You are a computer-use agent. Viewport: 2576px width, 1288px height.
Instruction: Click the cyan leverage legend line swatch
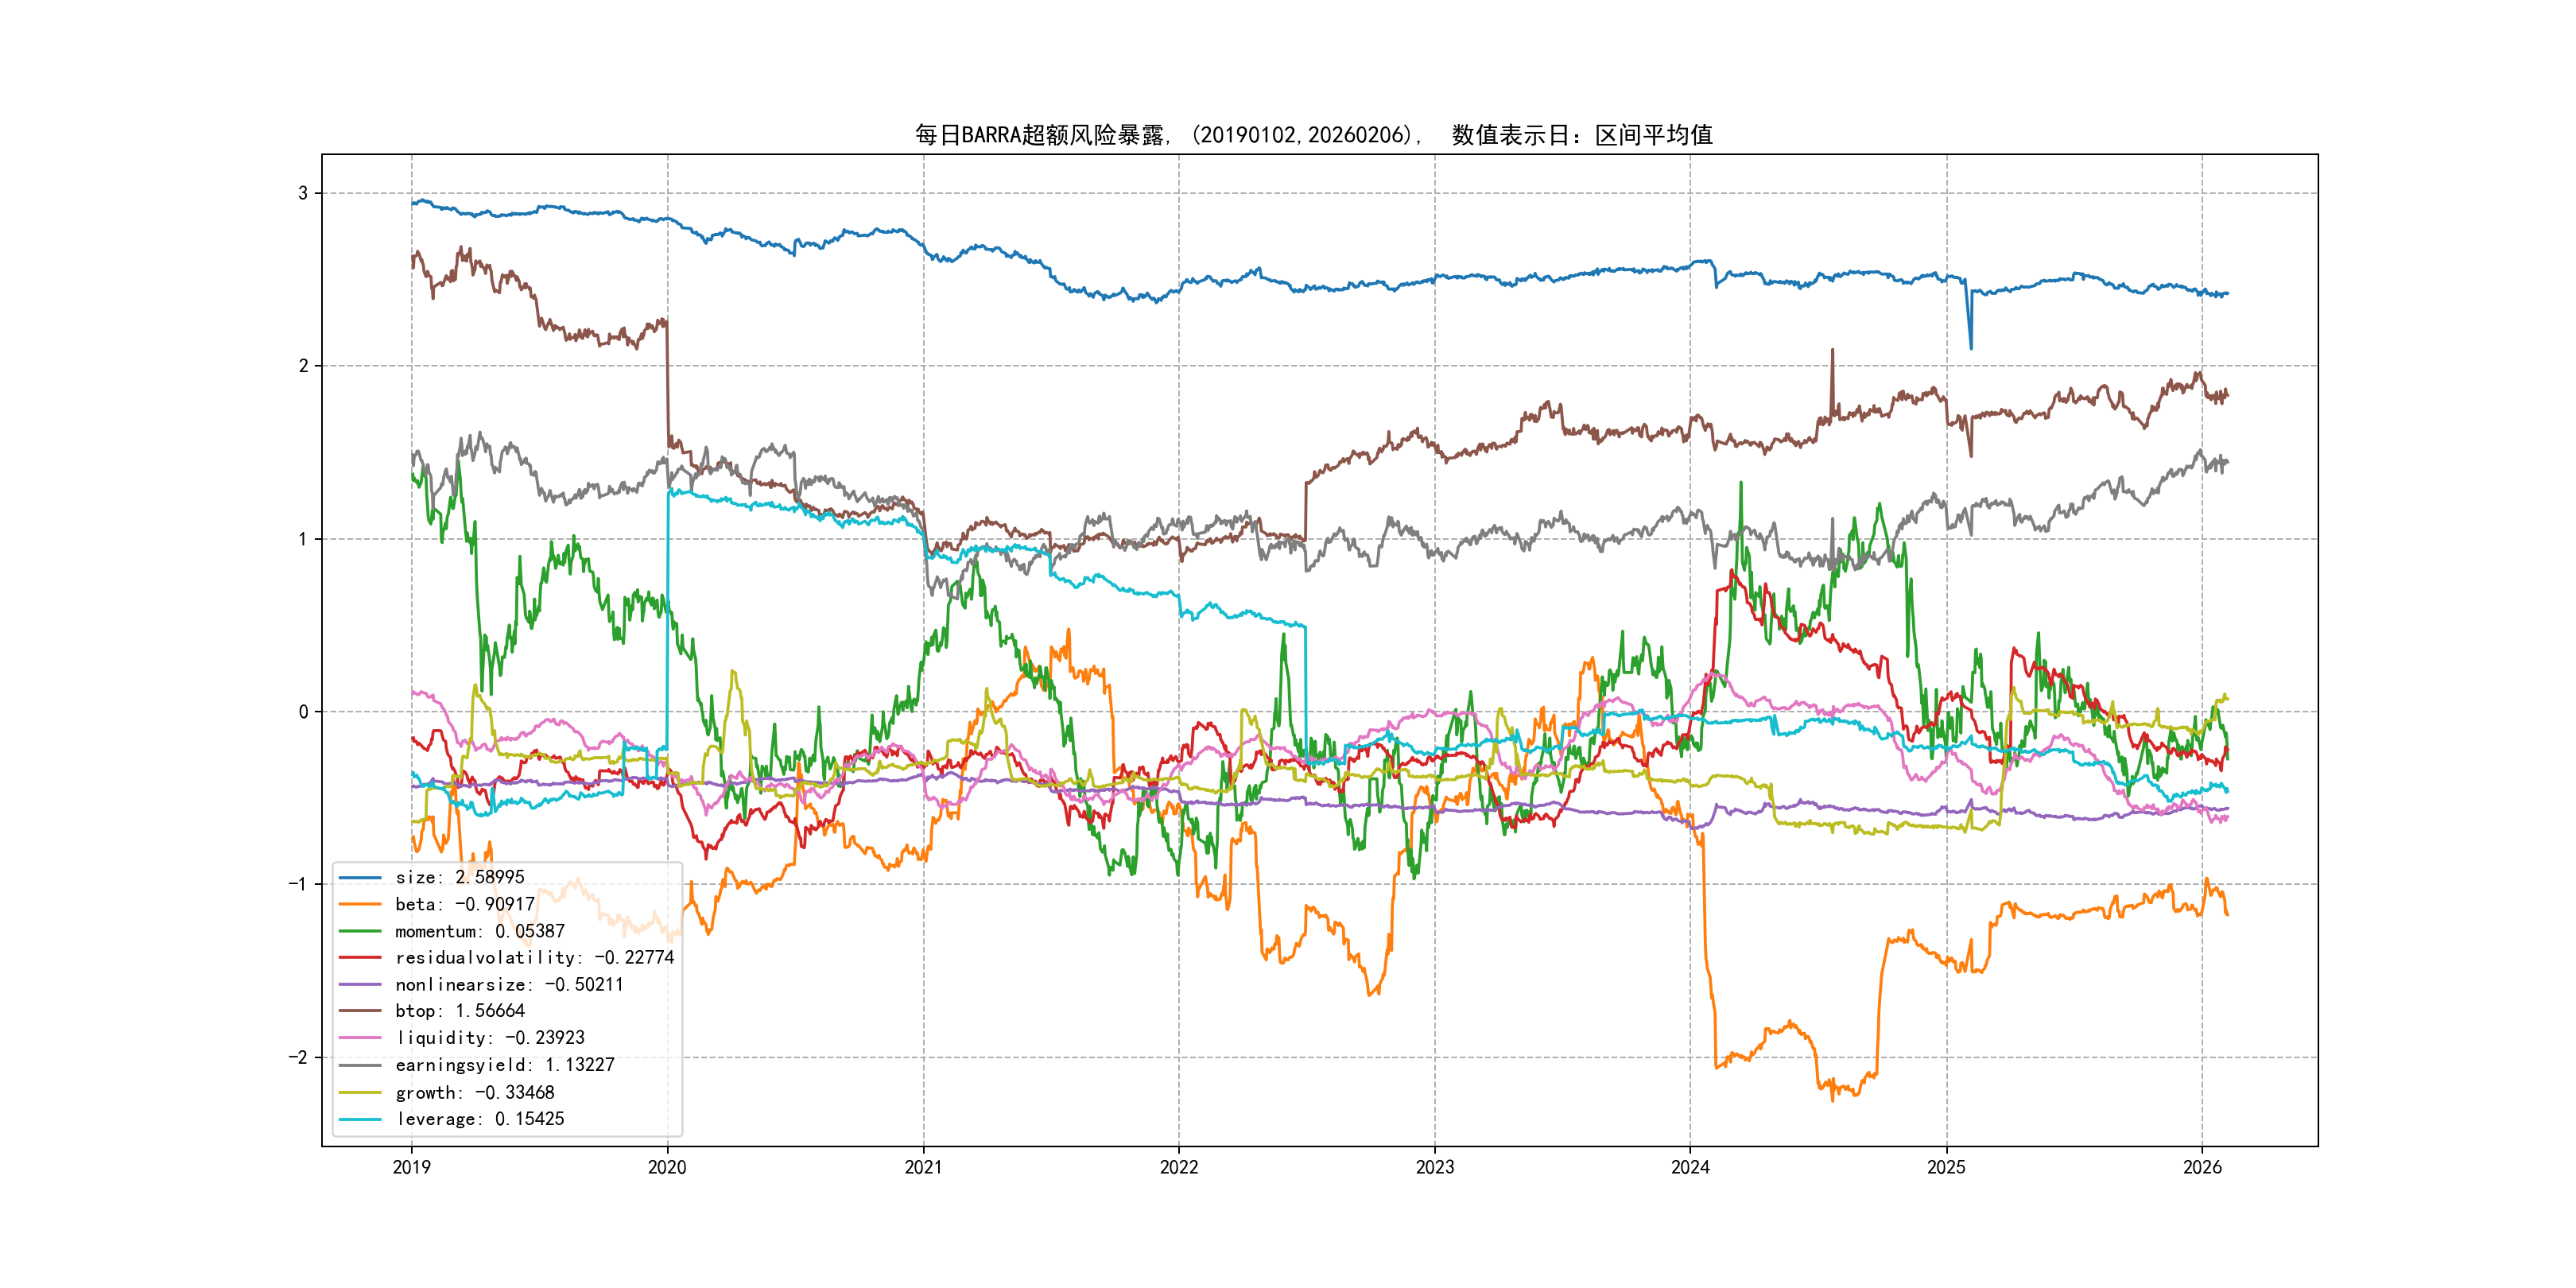(x=360, y=1119)
